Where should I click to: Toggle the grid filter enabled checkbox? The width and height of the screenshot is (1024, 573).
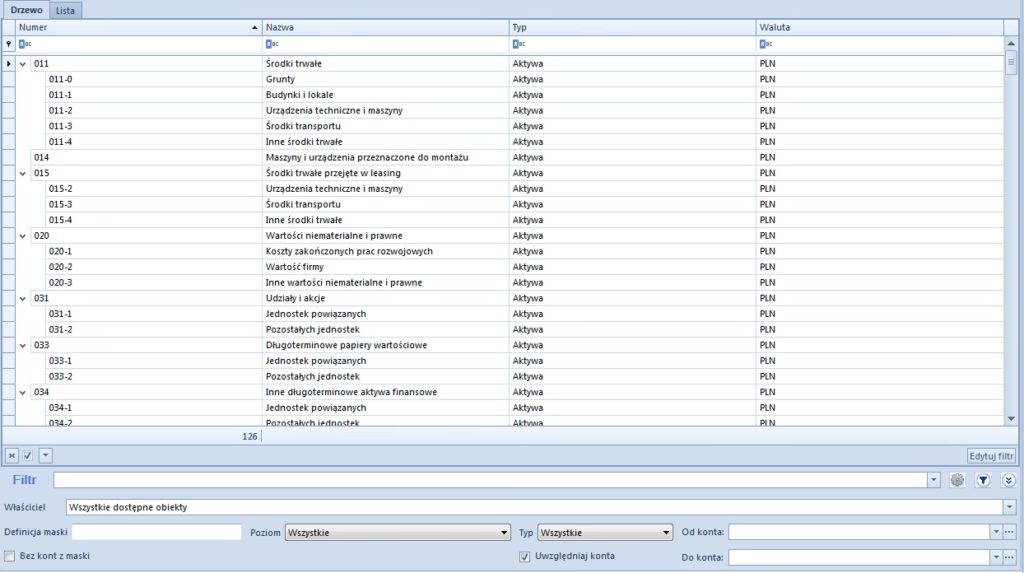pyautogui.click(x=28, y=455)
